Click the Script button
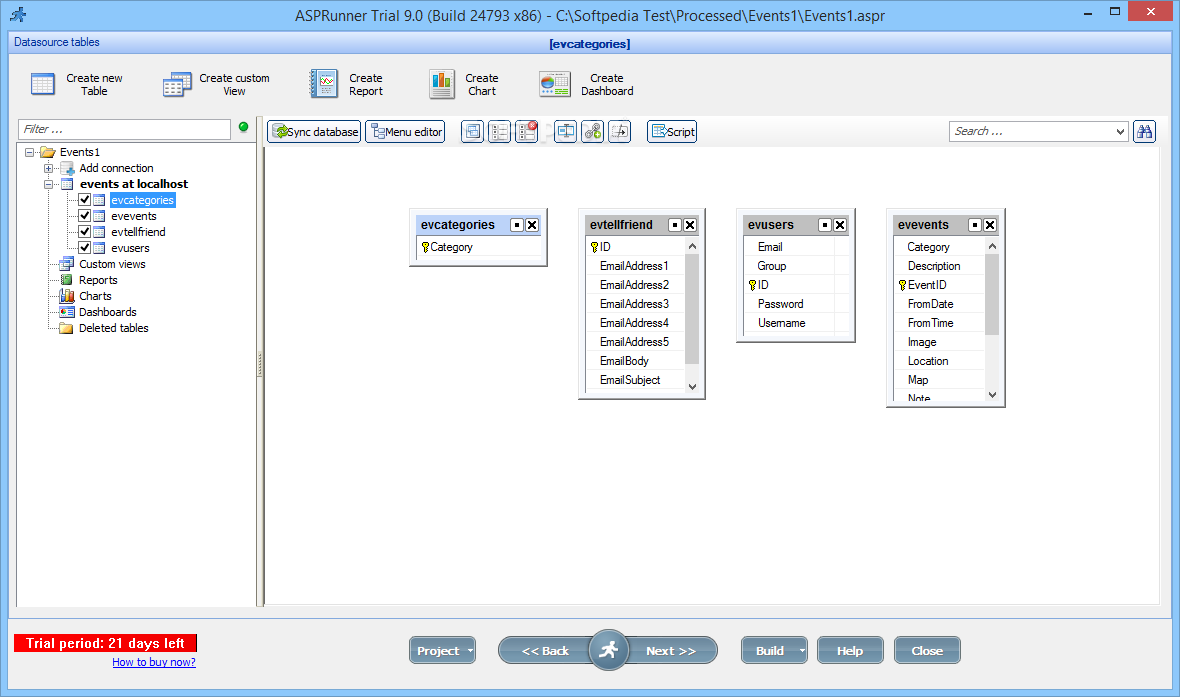The height and width of the screenshot is (697, 1180). [x=672, y=132]
